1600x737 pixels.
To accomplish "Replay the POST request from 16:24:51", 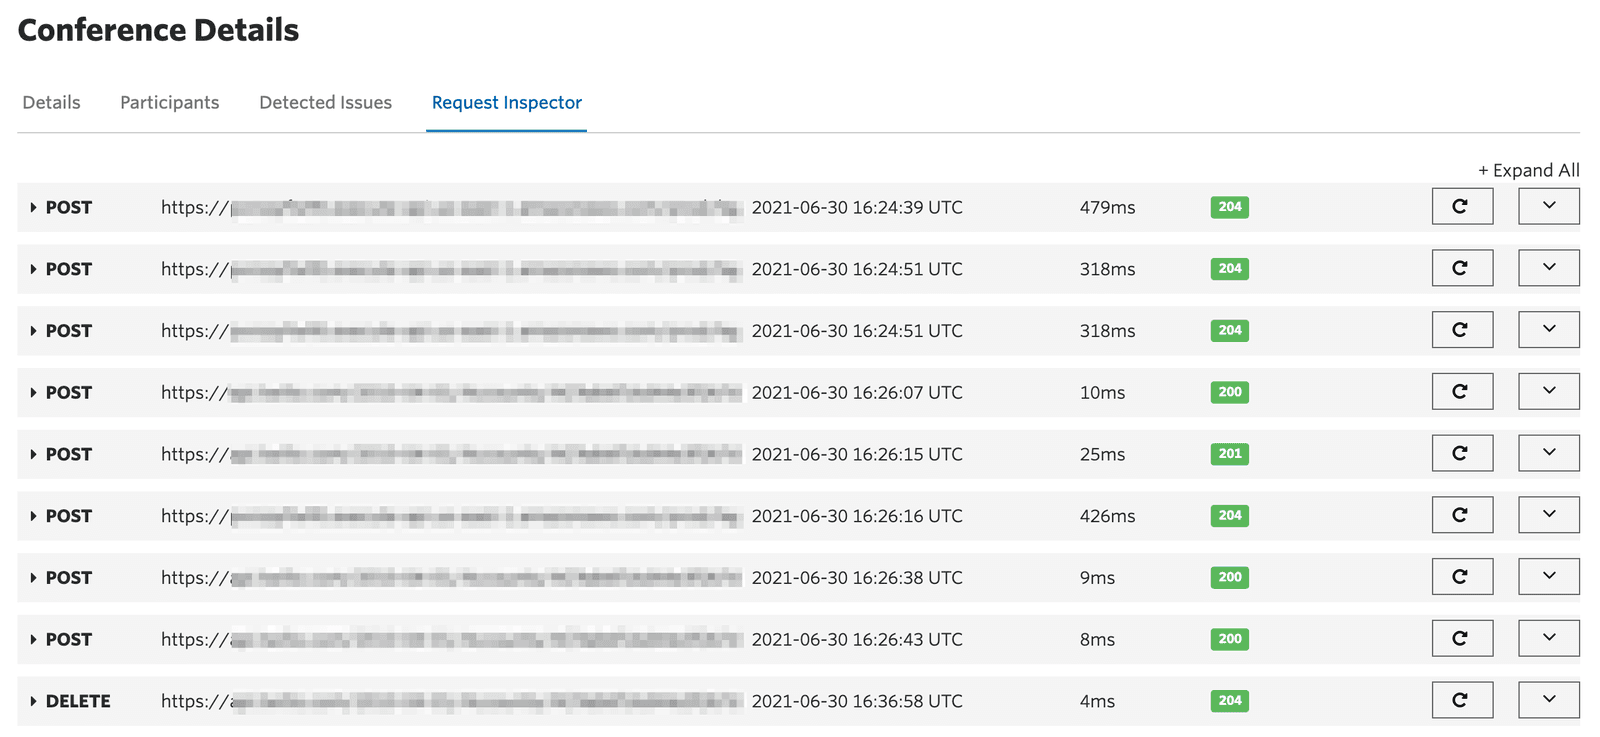I will (1462, 267).
